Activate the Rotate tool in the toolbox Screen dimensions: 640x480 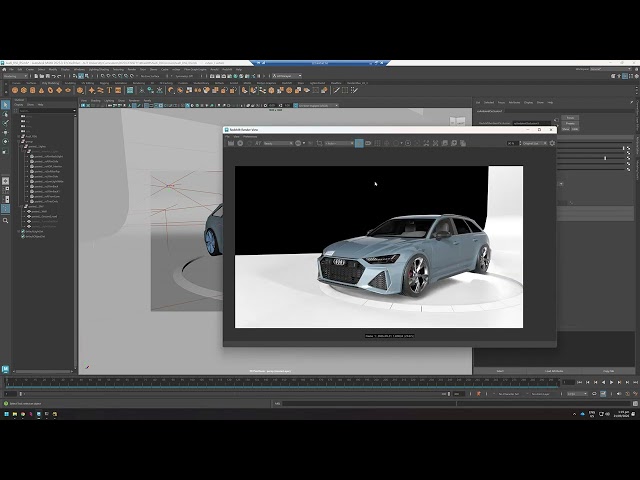[x=5, y=142]
